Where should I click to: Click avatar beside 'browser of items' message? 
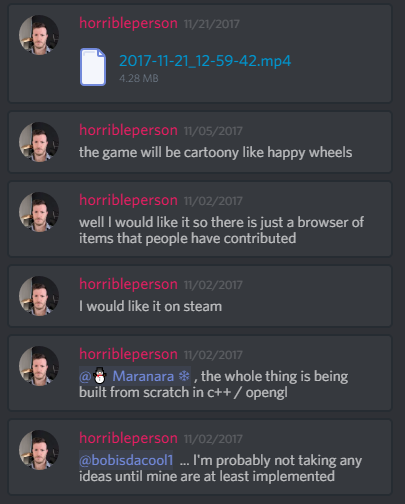tap(39, 212)
